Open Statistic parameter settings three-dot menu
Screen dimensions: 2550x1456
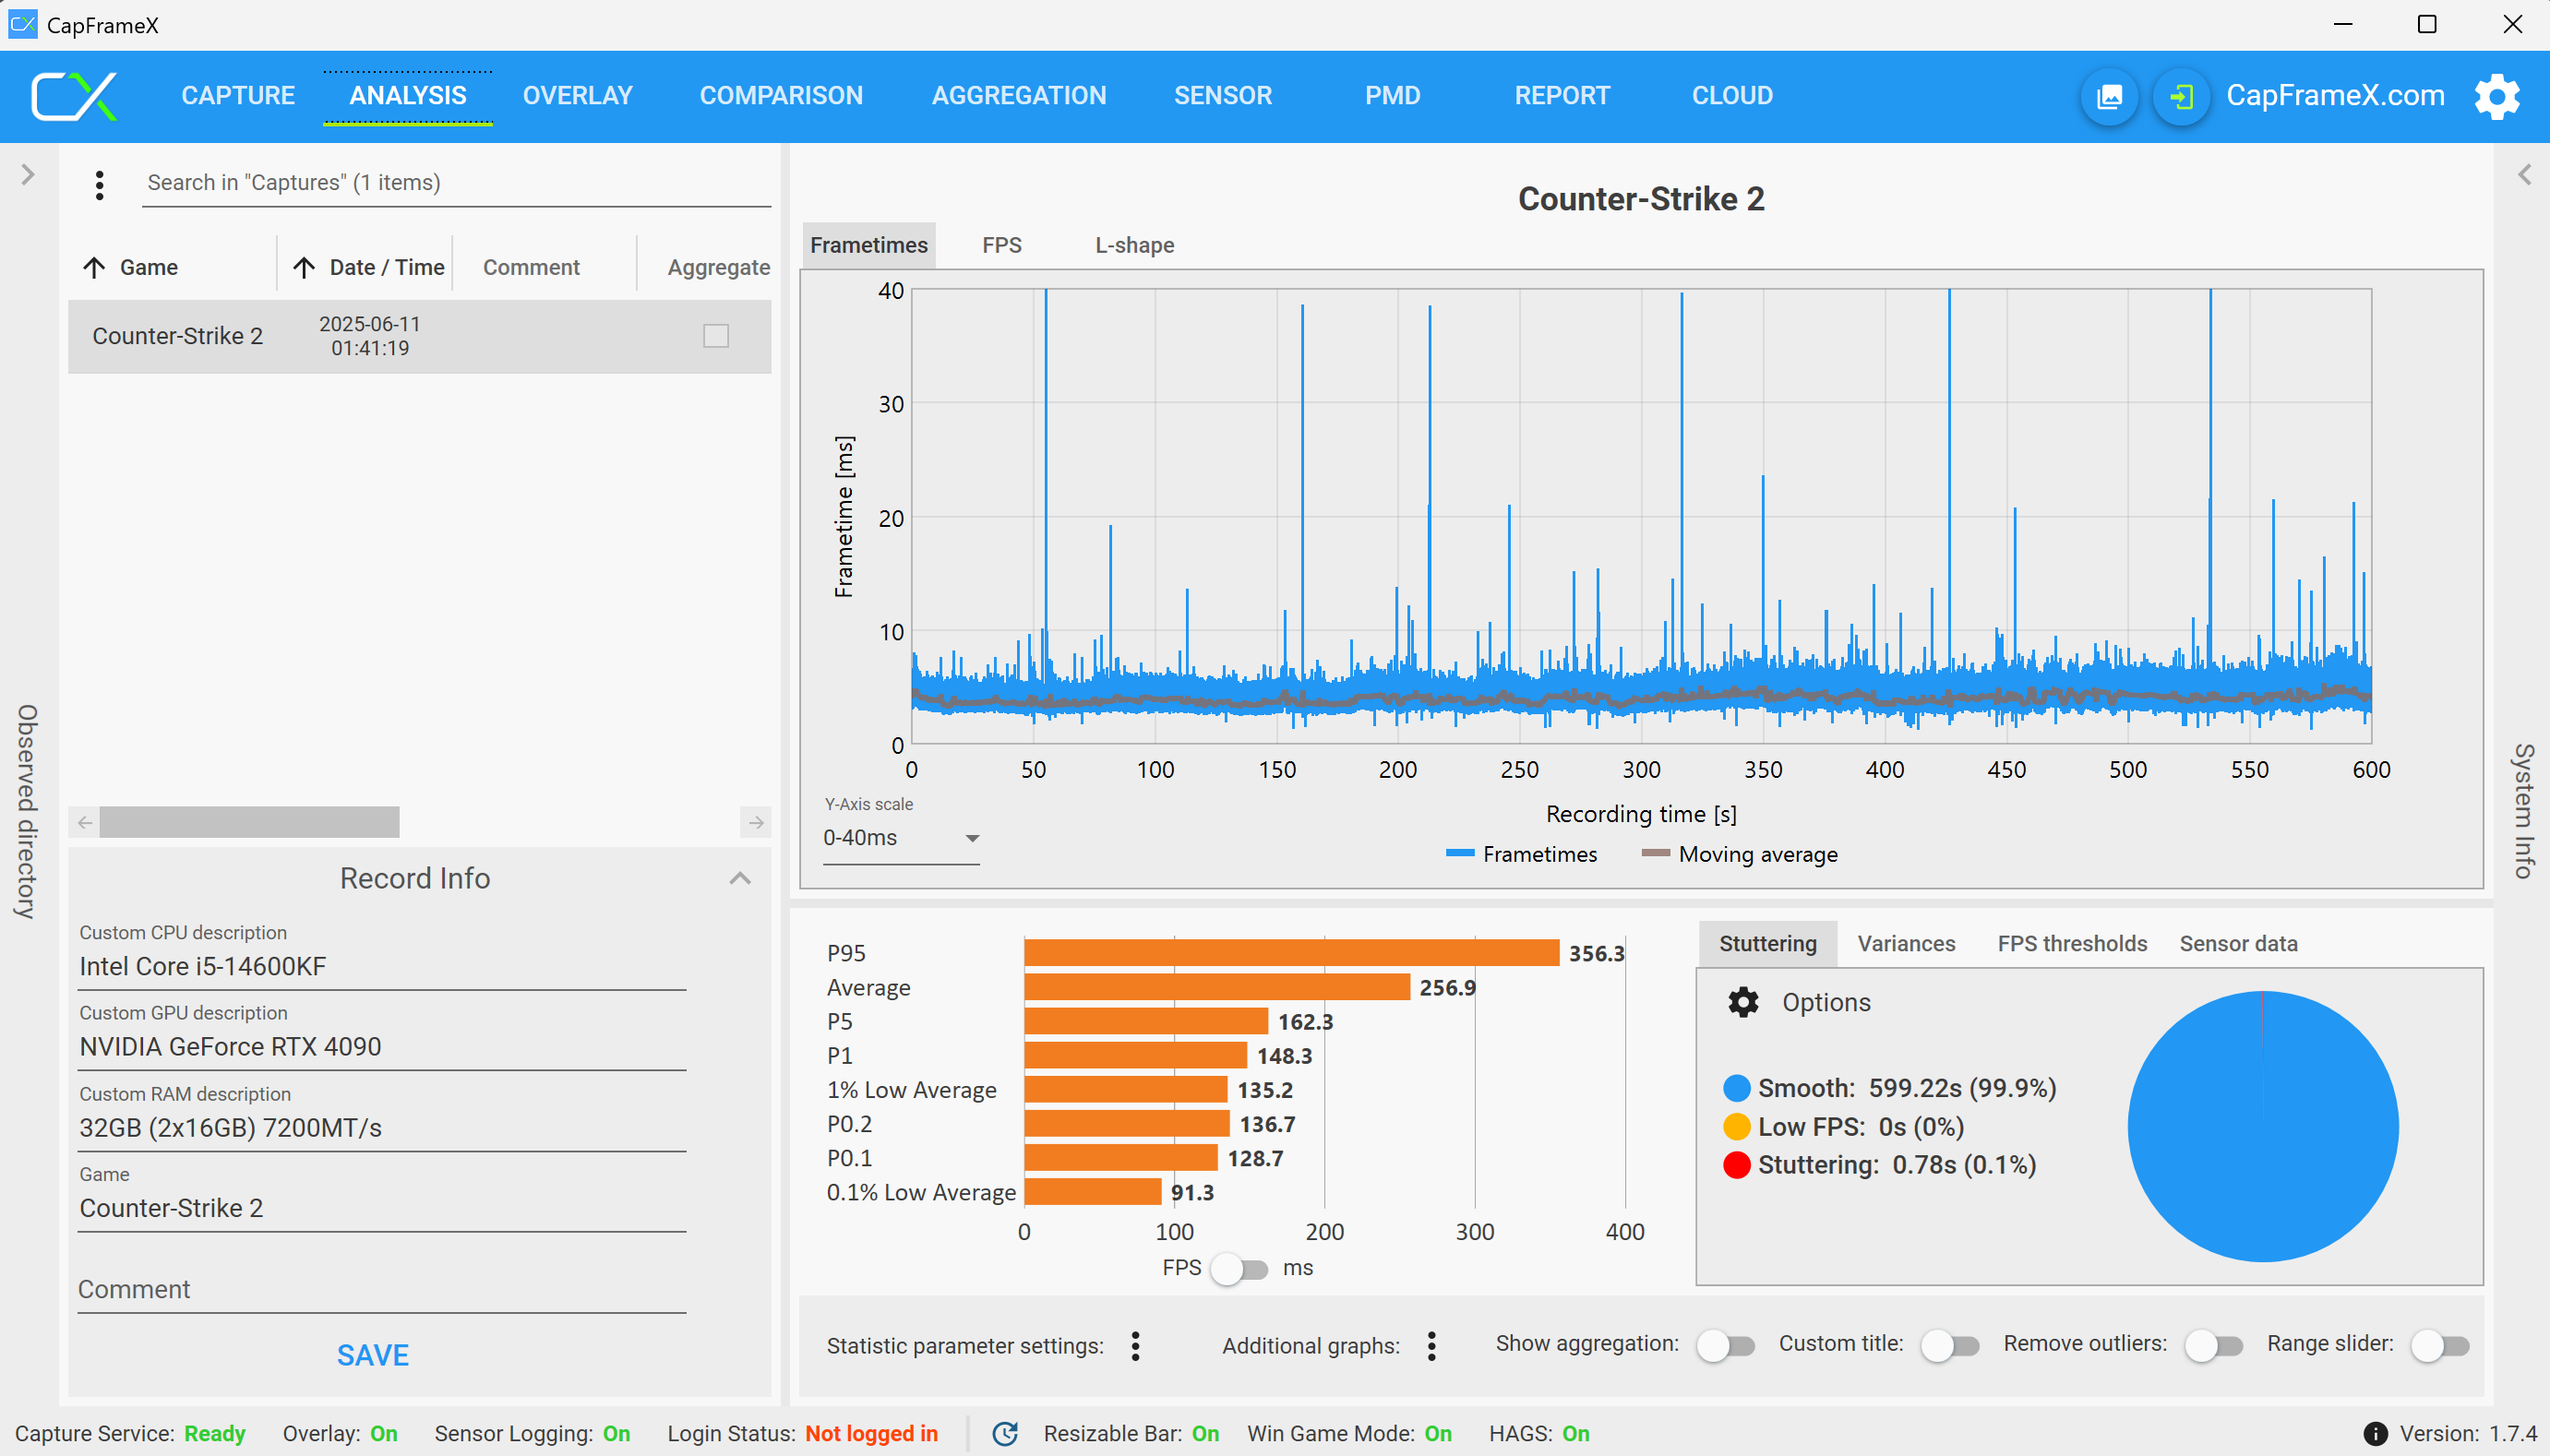(1135, 1346)
